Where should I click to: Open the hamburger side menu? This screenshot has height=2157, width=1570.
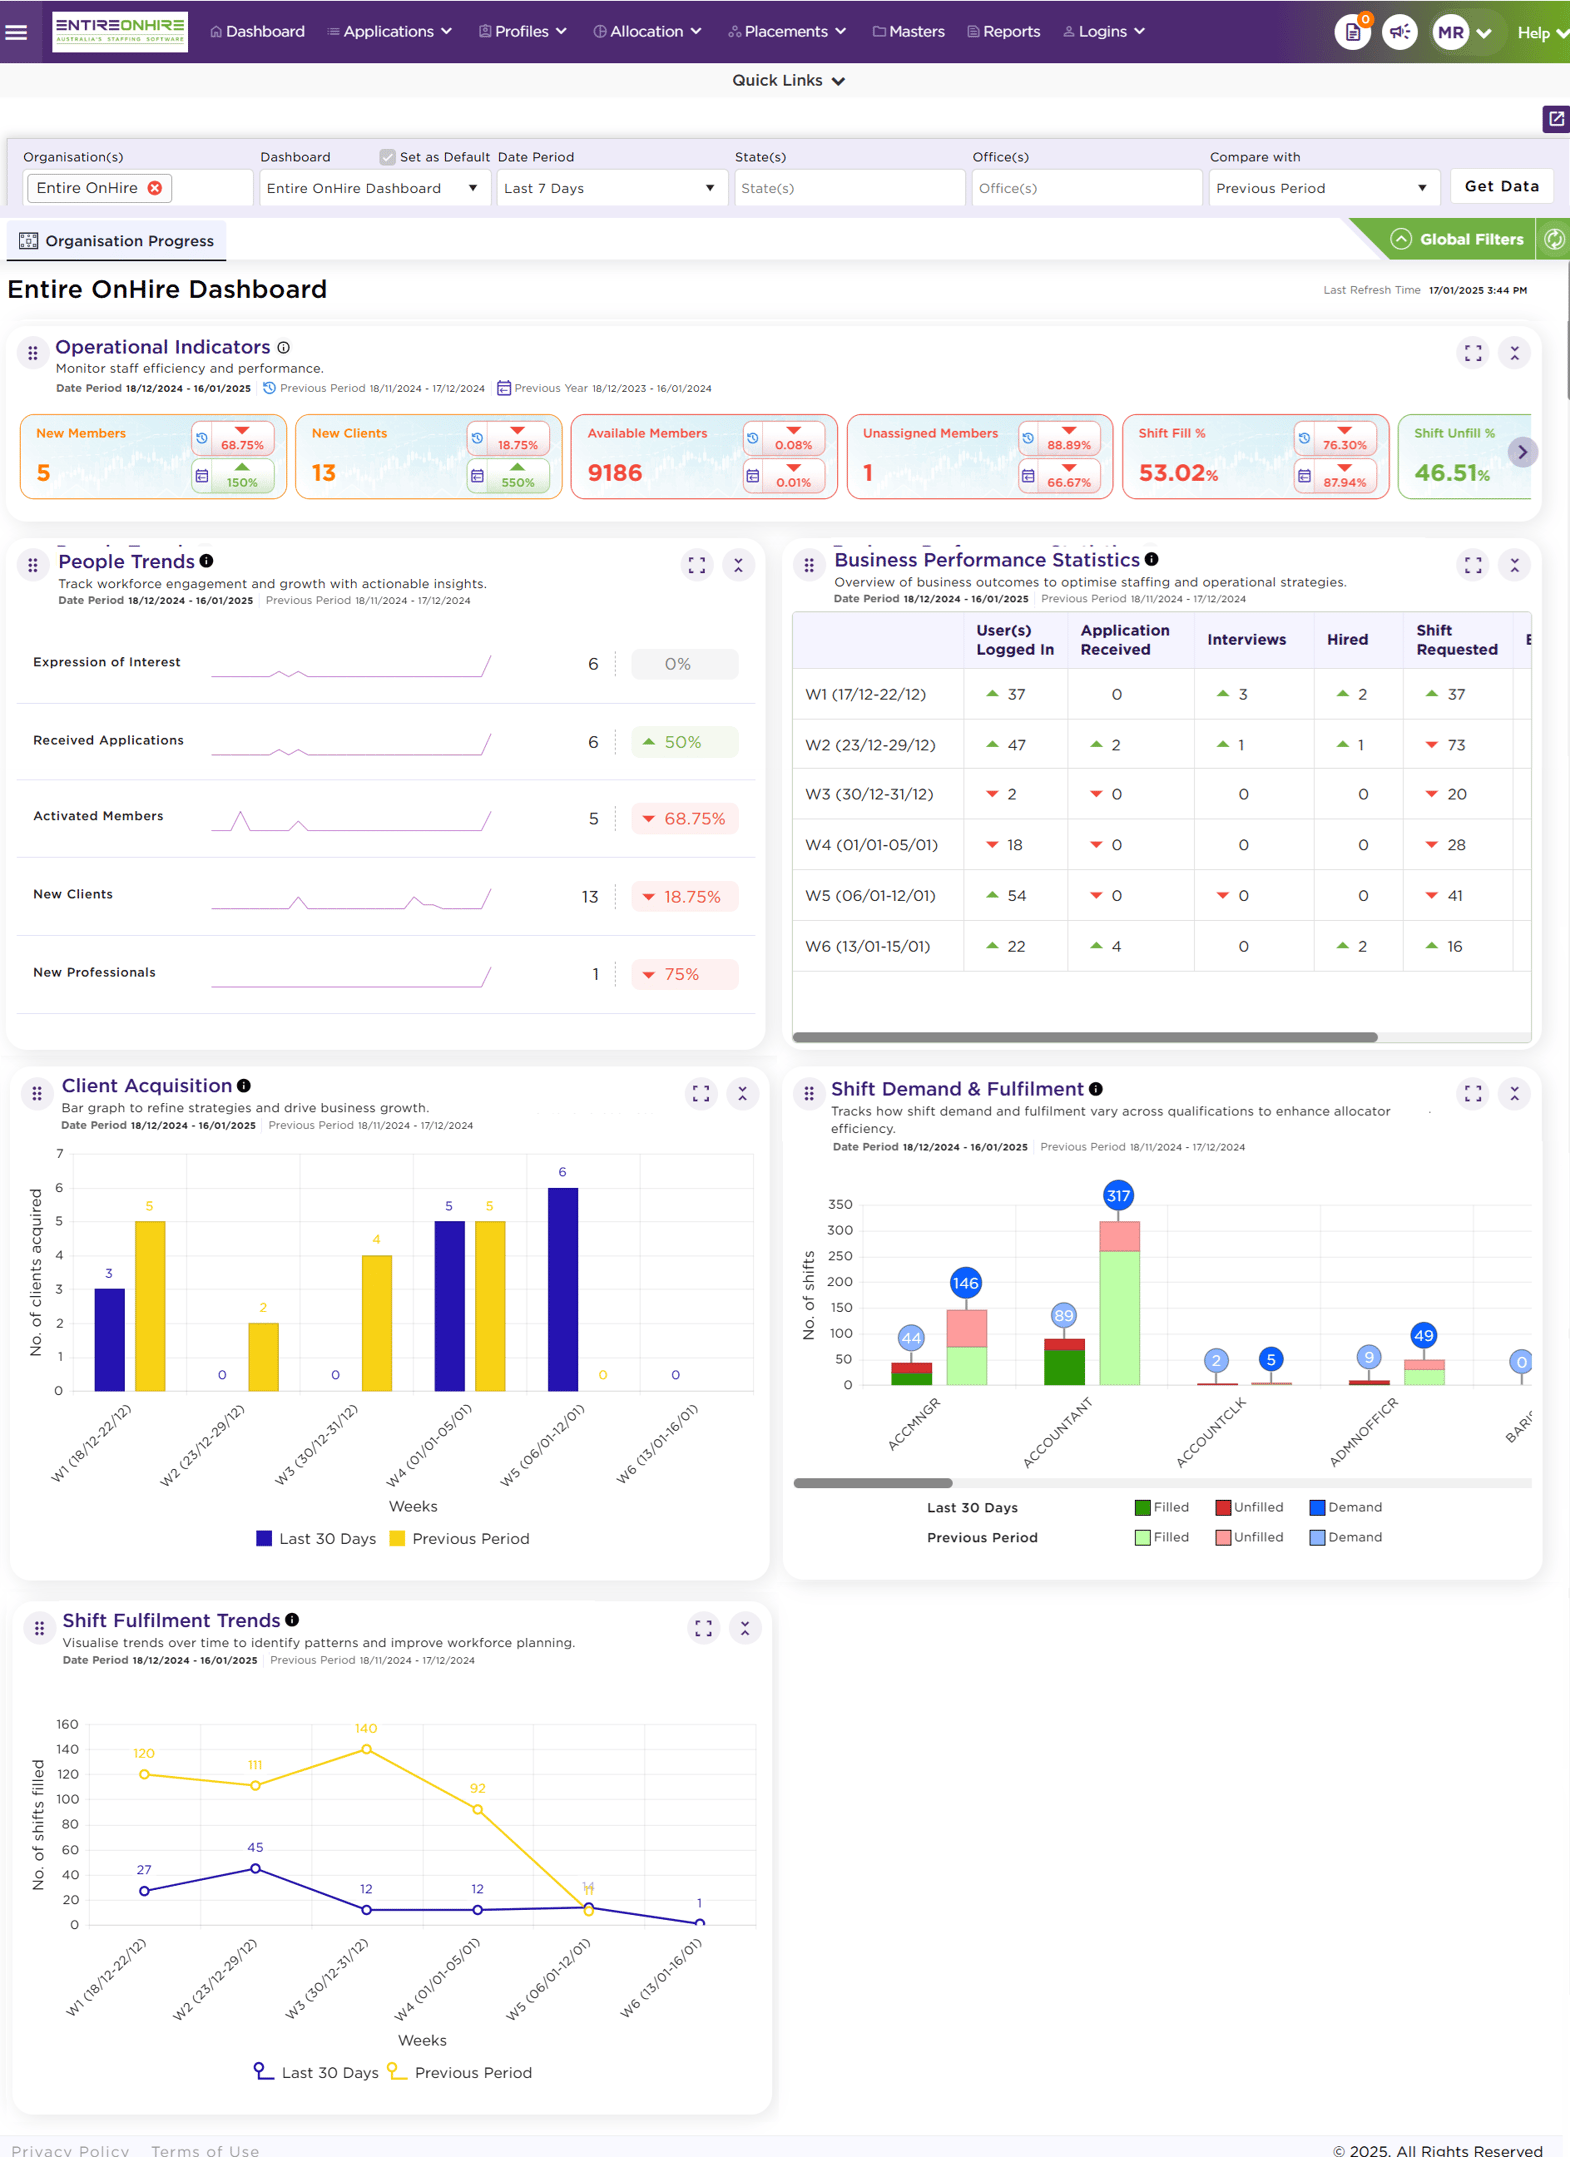[16, 32]
